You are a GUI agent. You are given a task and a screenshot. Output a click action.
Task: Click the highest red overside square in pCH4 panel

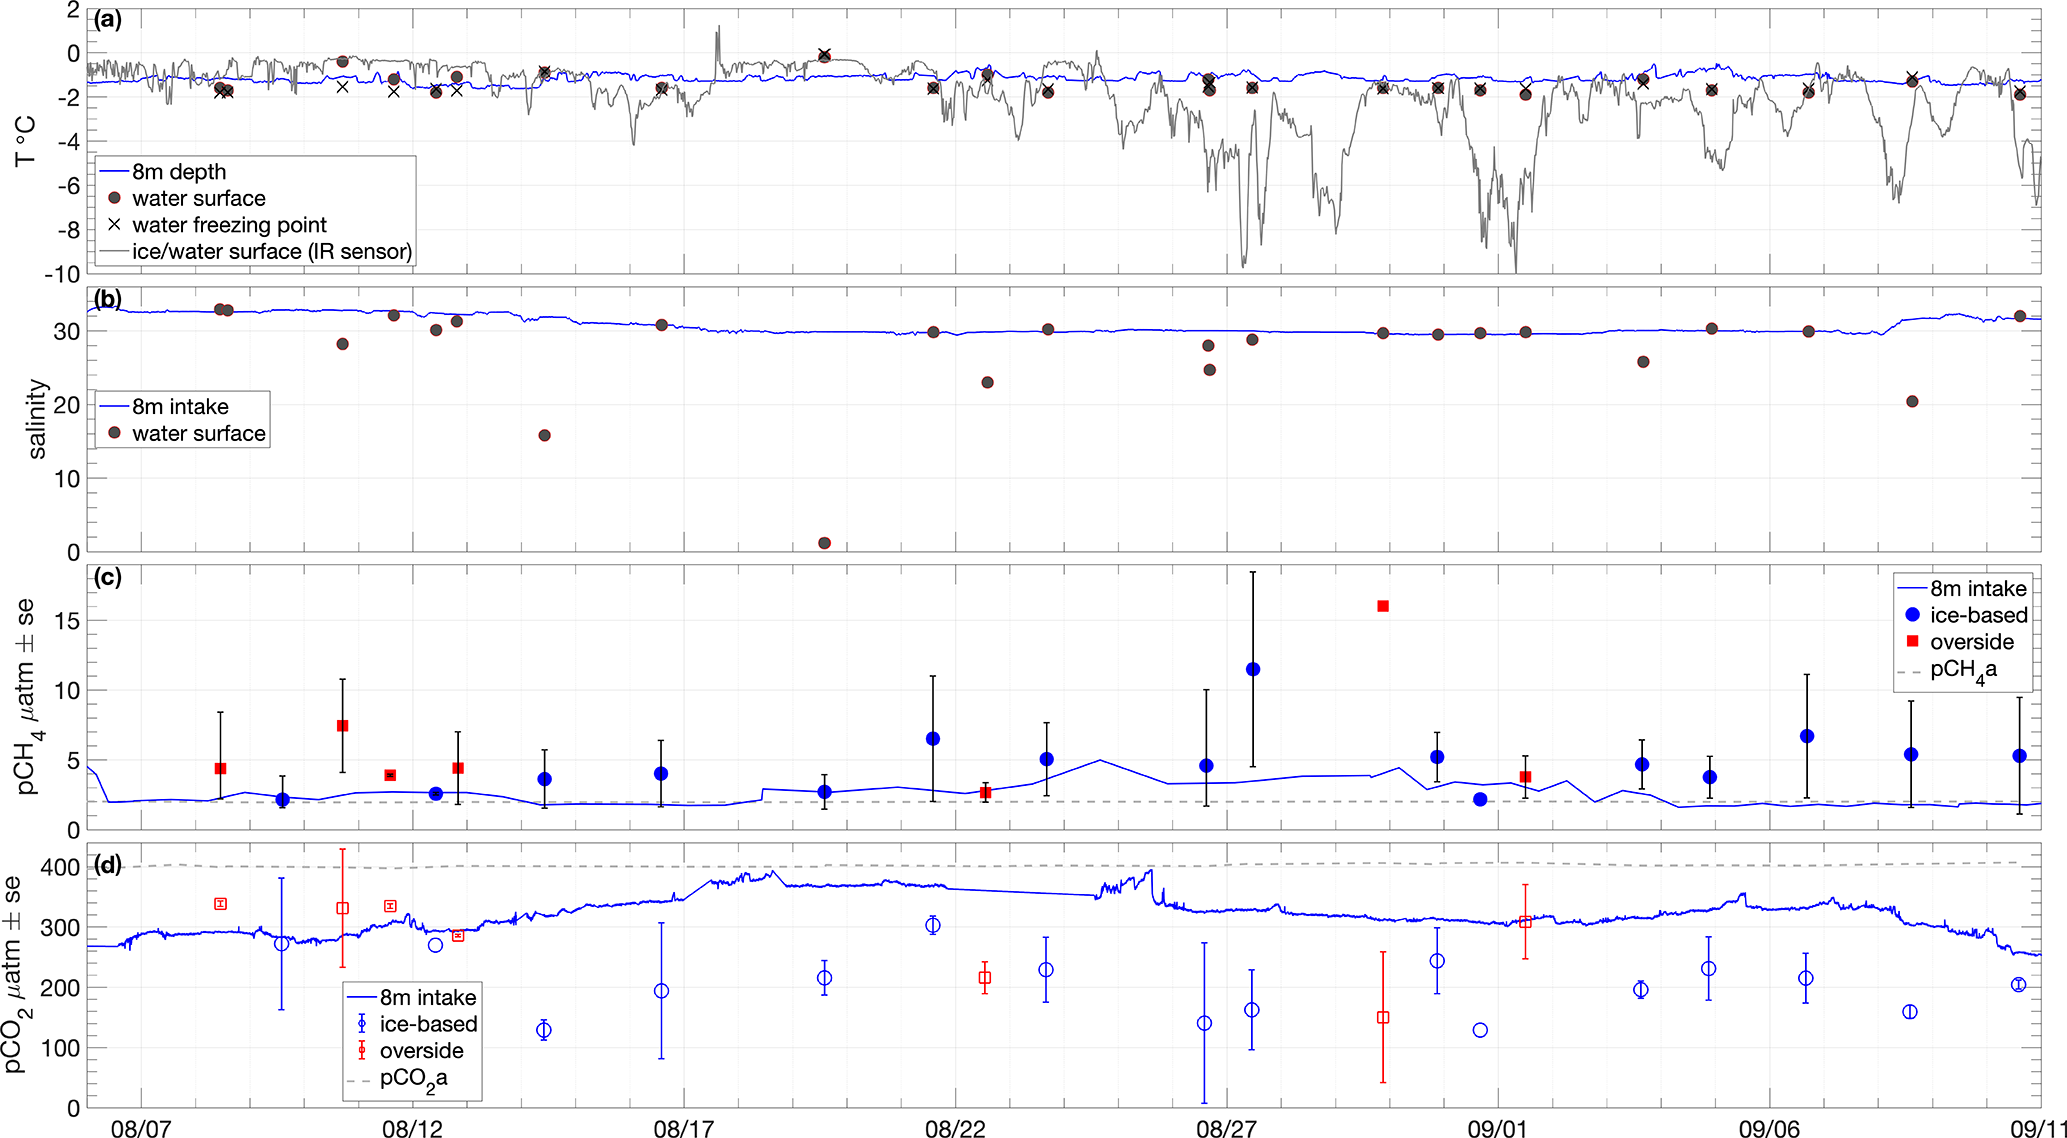click(1383, 606)
